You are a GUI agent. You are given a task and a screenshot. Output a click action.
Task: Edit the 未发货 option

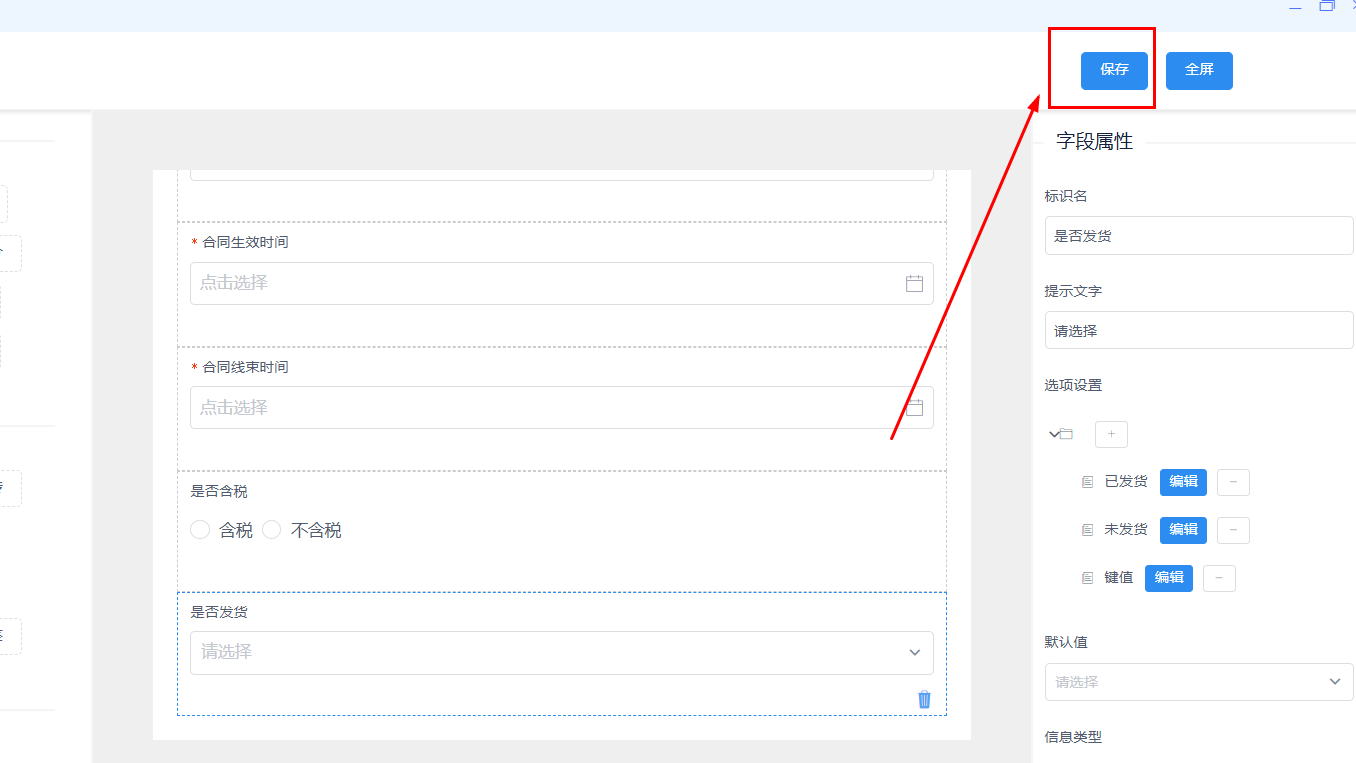[x=1183, y=530]
